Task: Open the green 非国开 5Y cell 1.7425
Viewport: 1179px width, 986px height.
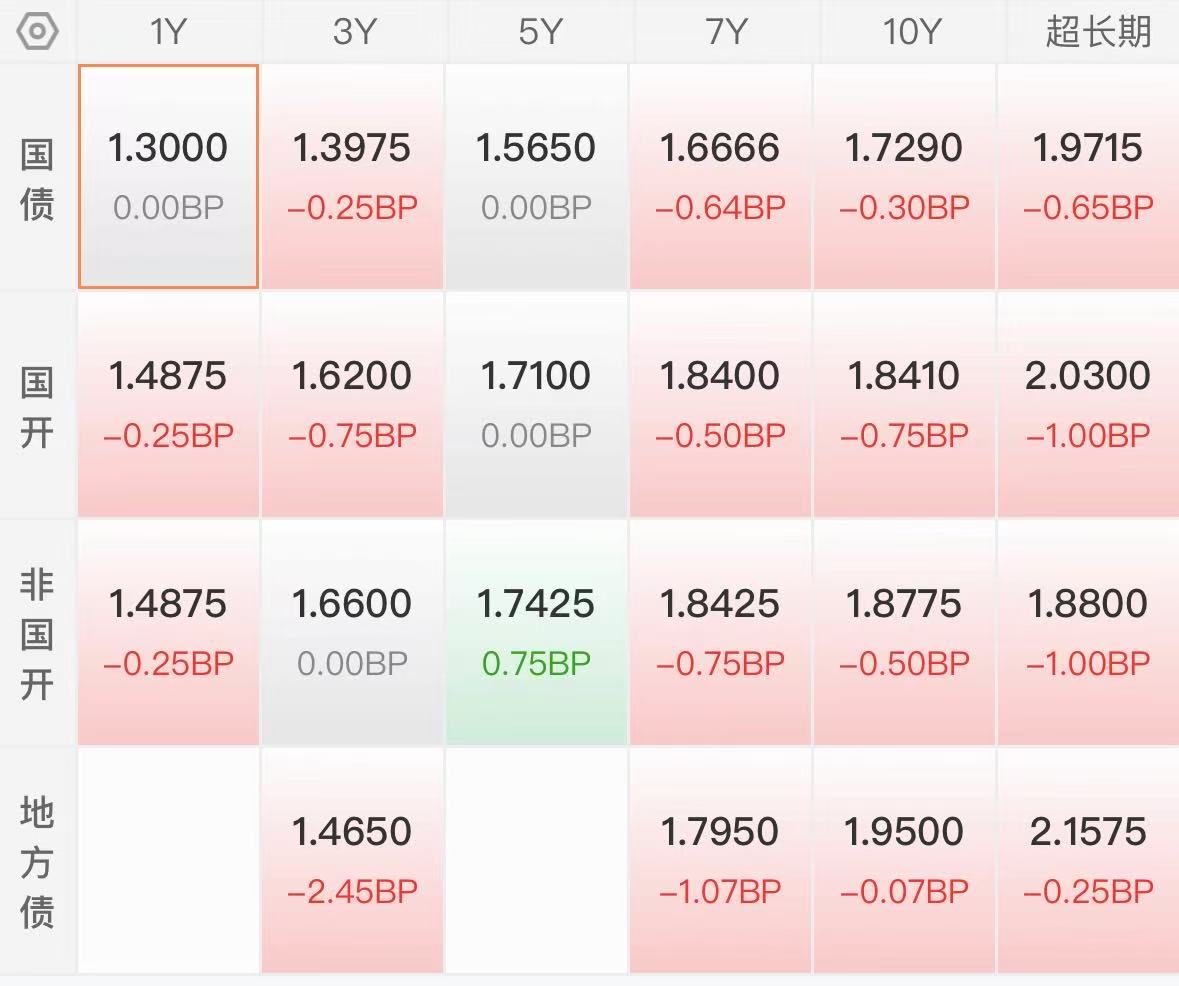Action: 536,632
